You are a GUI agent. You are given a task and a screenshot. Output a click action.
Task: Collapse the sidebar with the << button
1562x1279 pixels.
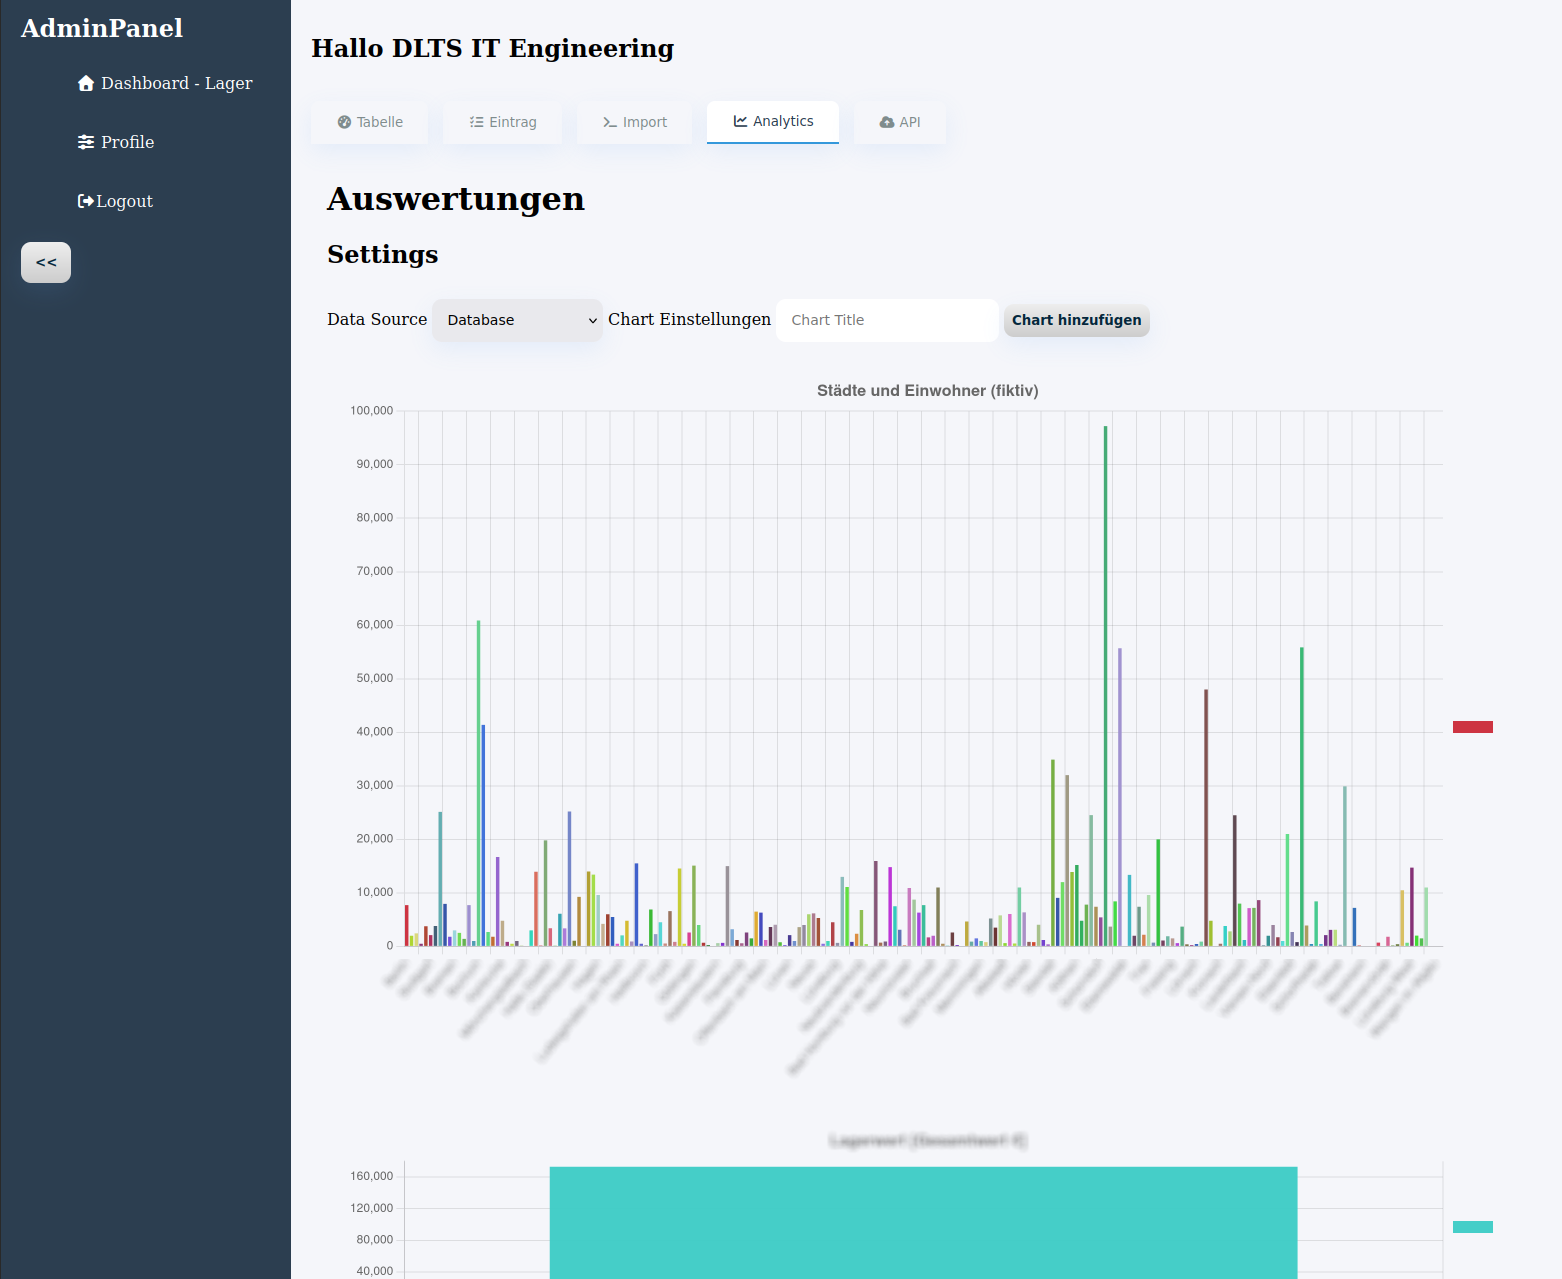pos(46,262)
